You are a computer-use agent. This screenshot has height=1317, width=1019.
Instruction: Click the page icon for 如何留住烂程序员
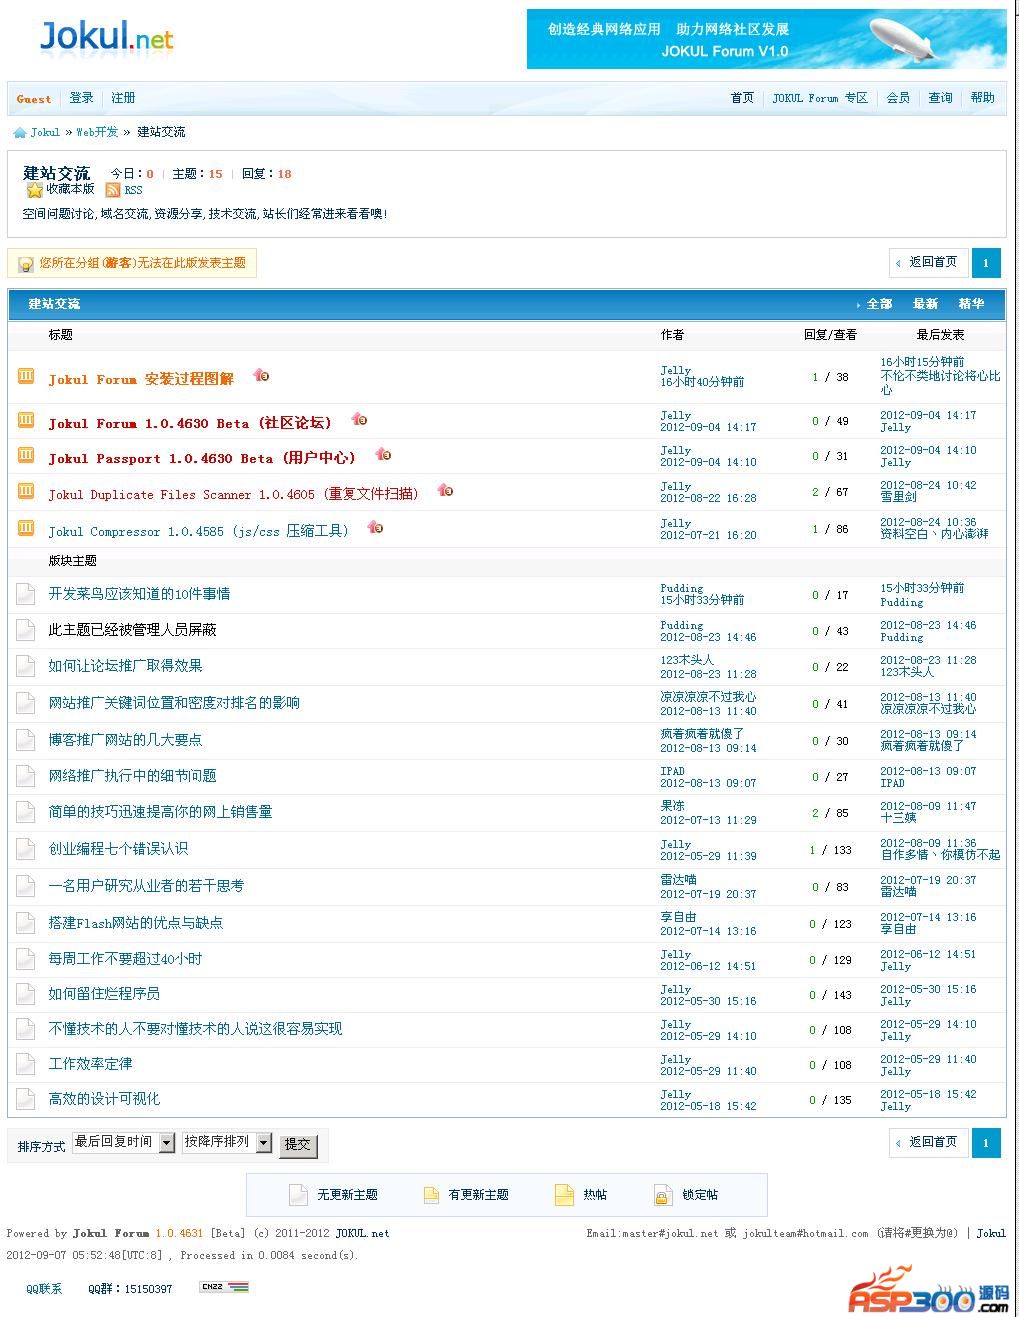pos(26,993)
